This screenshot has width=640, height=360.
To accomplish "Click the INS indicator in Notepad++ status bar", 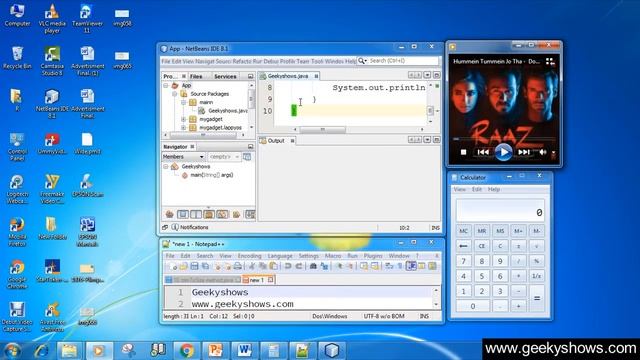I will click(424, 316).
